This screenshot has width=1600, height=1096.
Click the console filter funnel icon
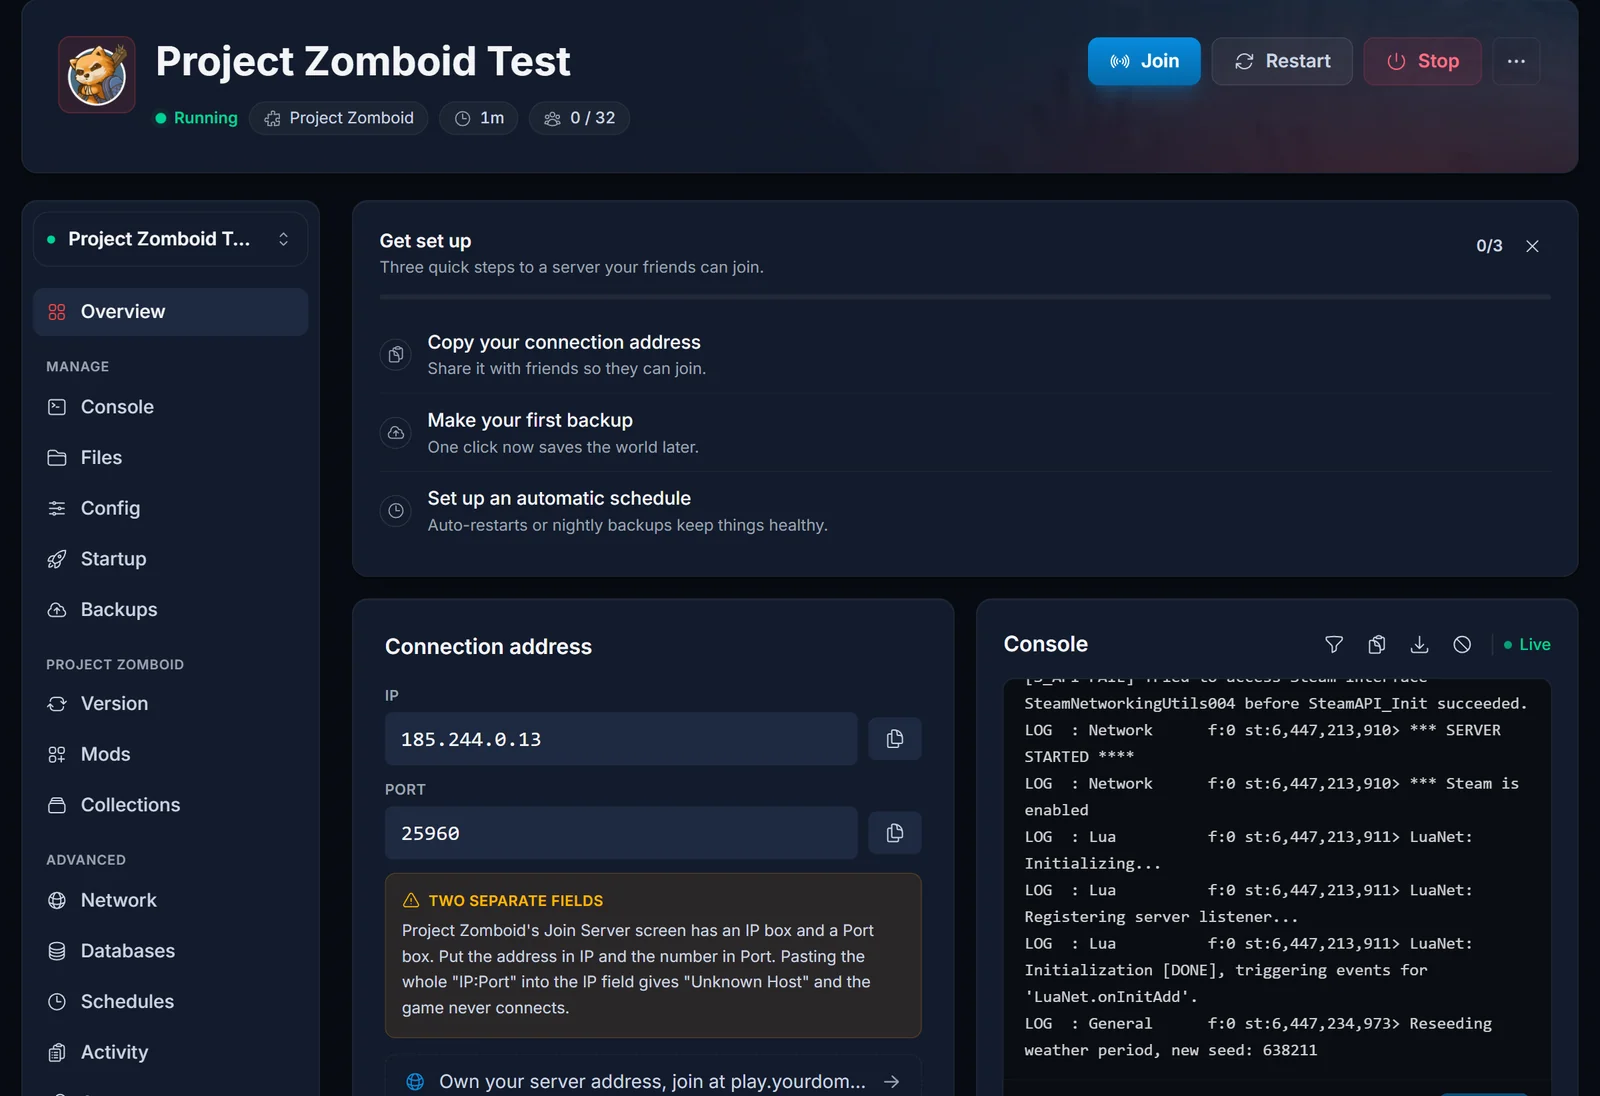1334,645
